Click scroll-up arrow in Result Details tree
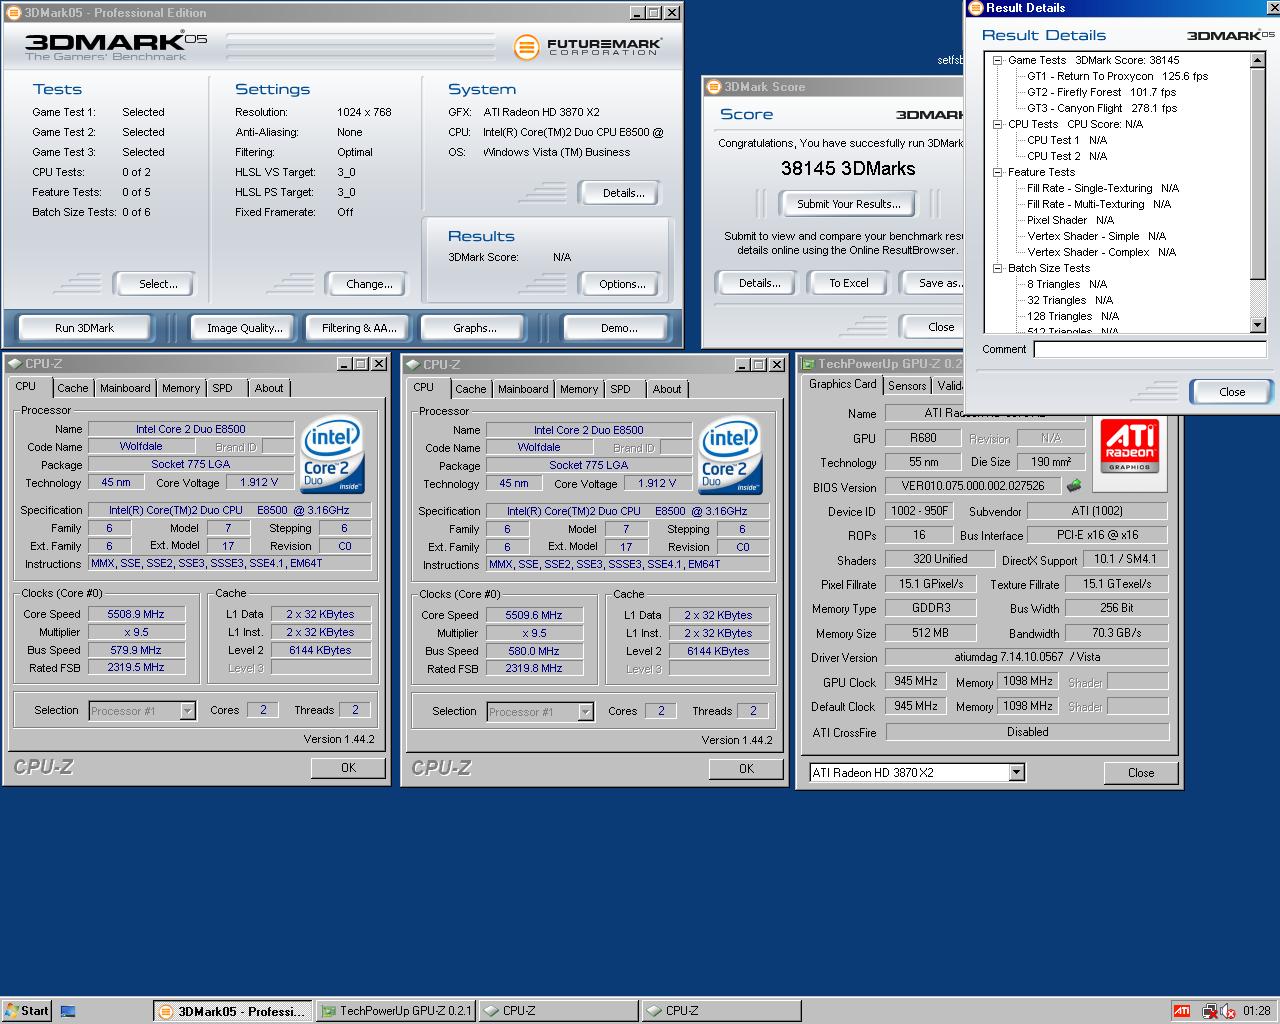 (1258, 60)
